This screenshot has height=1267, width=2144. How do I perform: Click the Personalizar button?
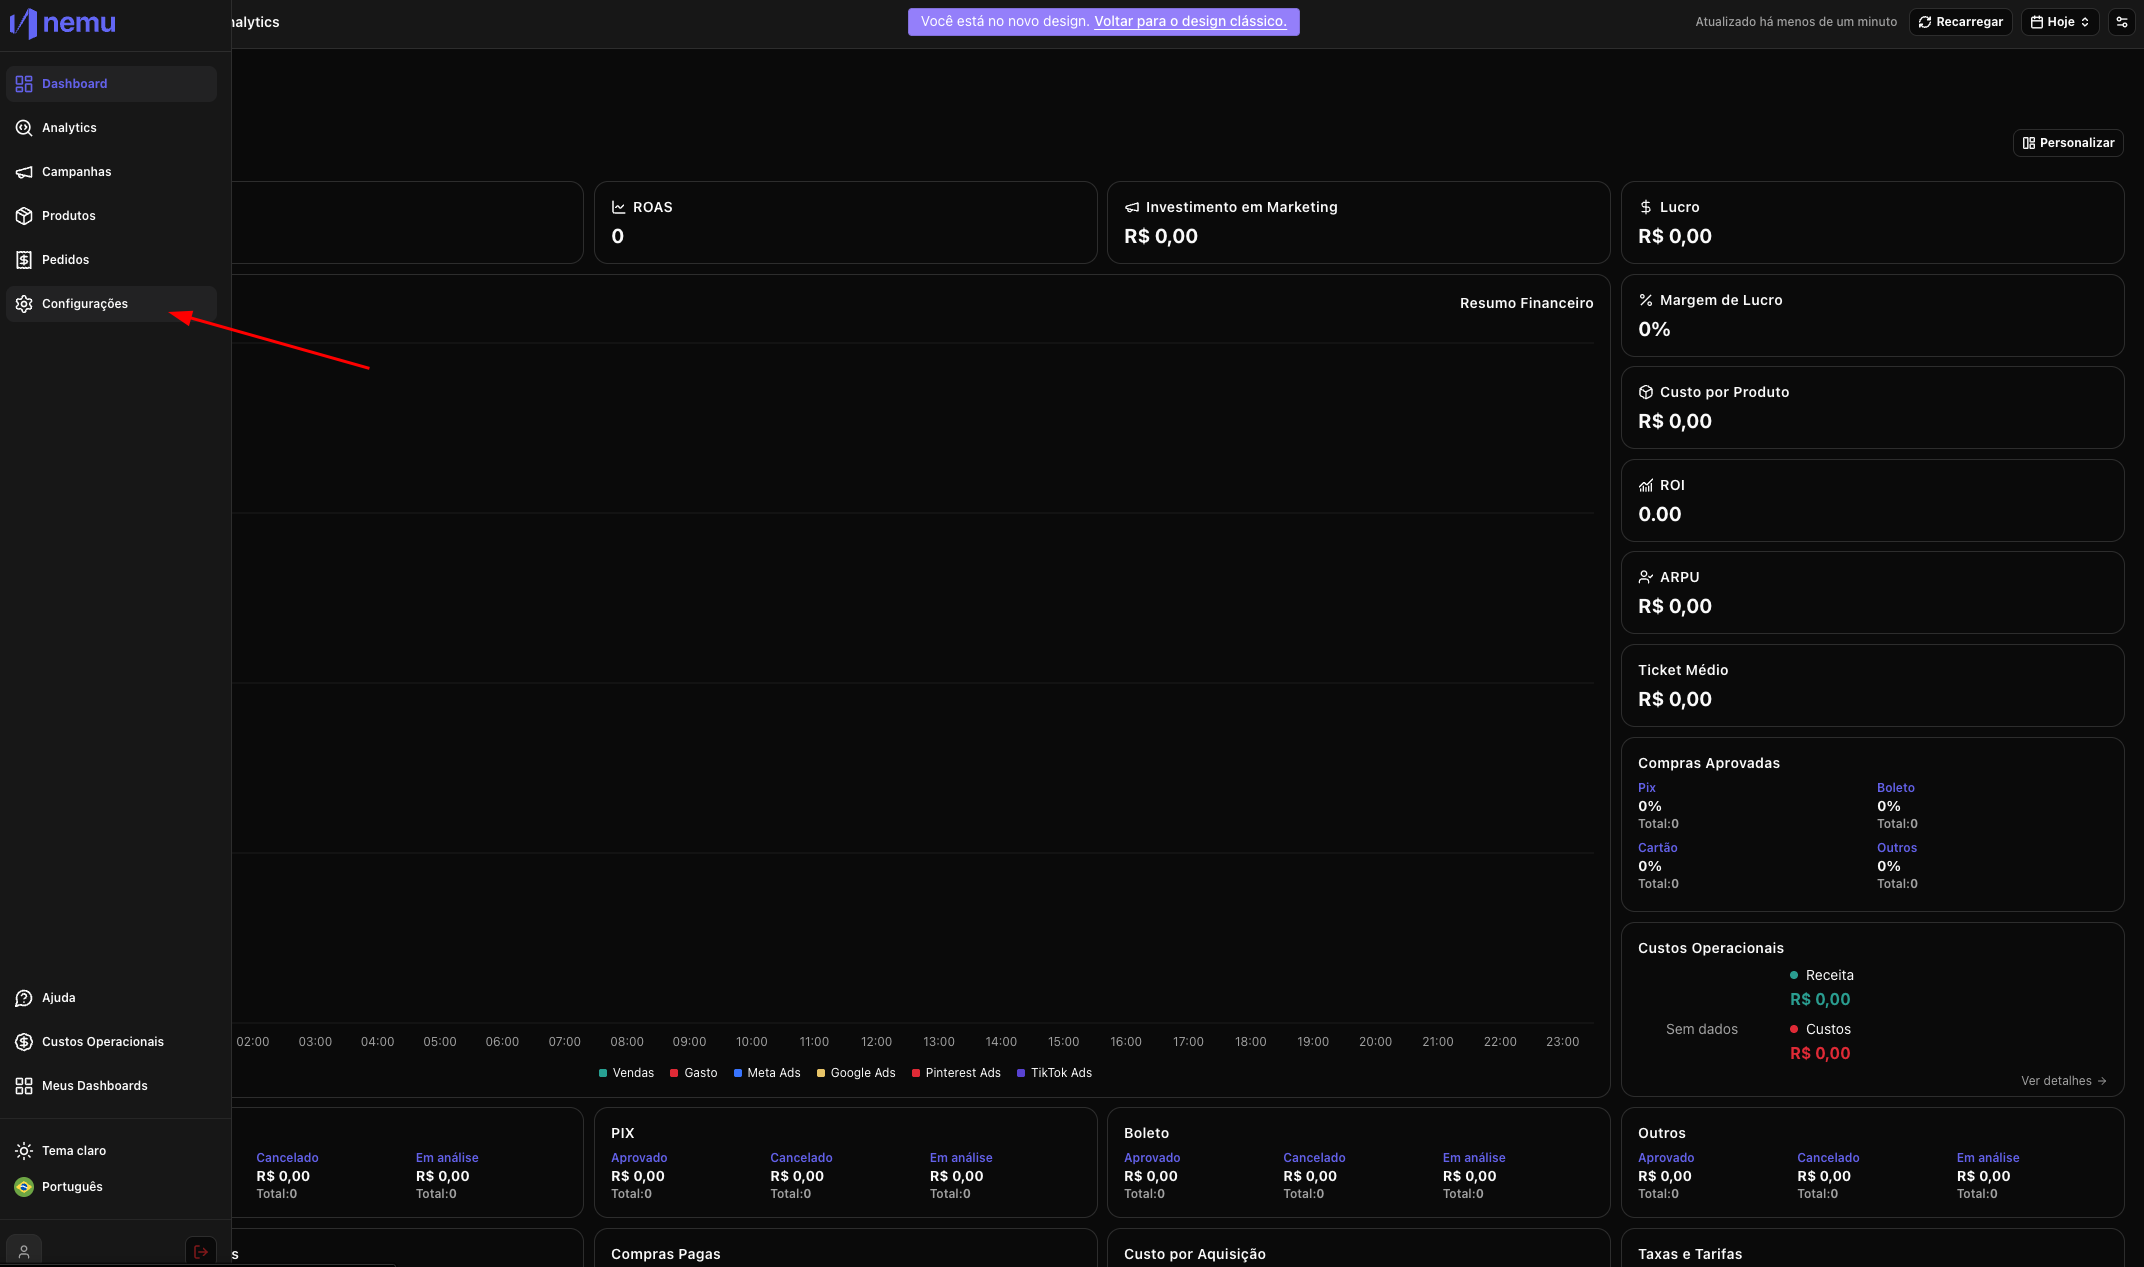2068,143
